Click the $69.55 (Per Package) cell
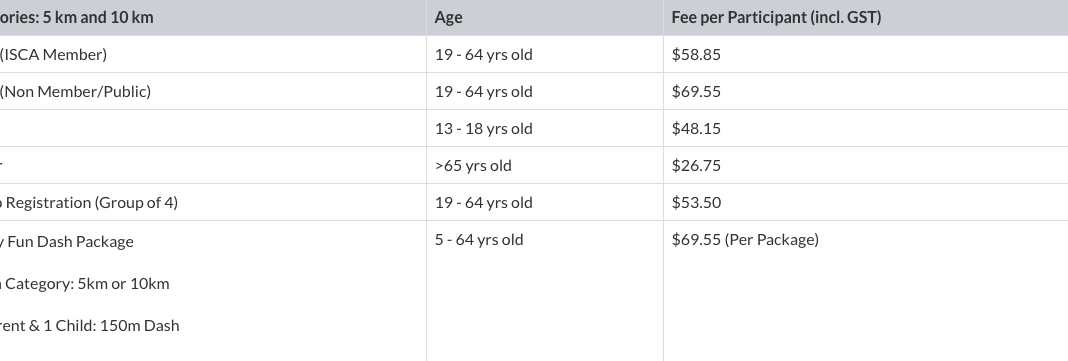Image resolution: width=1068 pixels, height=361 pixels. click(x=745, y=240)
